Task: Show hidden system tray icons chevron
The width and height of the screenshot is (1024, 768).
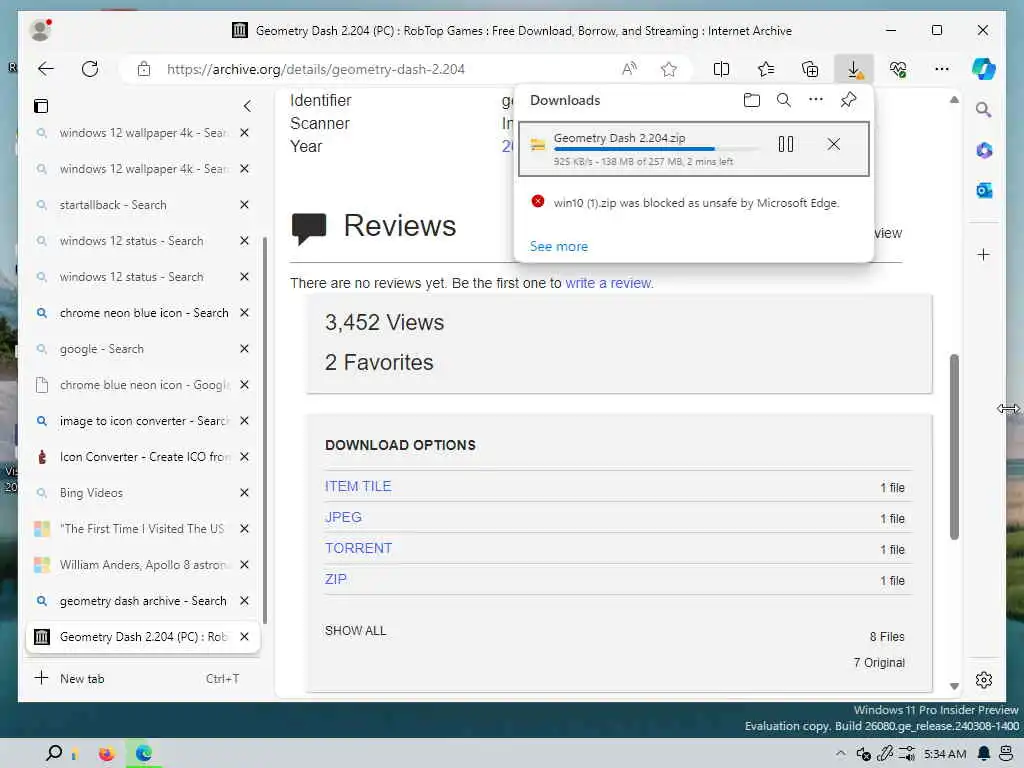Action: [x=840, y=754]
